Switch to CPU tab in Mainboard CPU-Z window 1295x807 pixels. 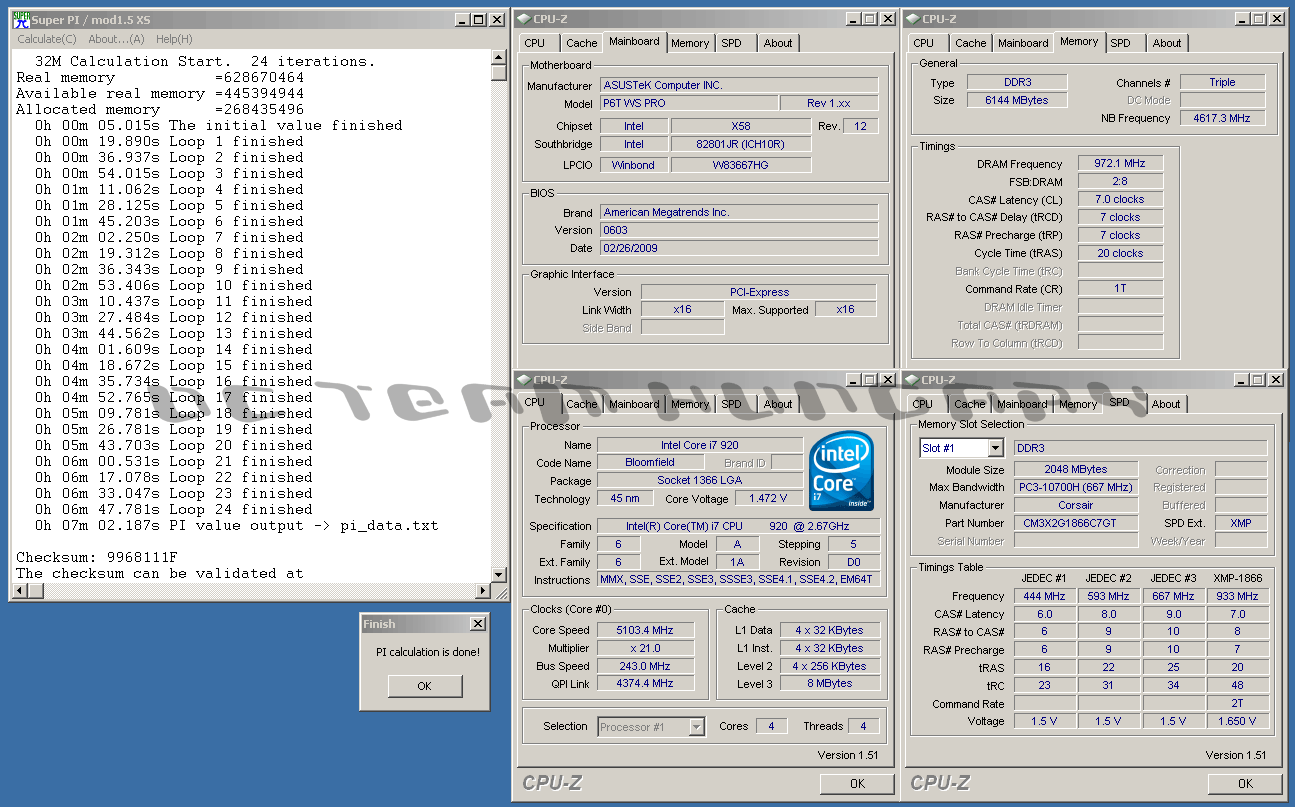[535, 43]
